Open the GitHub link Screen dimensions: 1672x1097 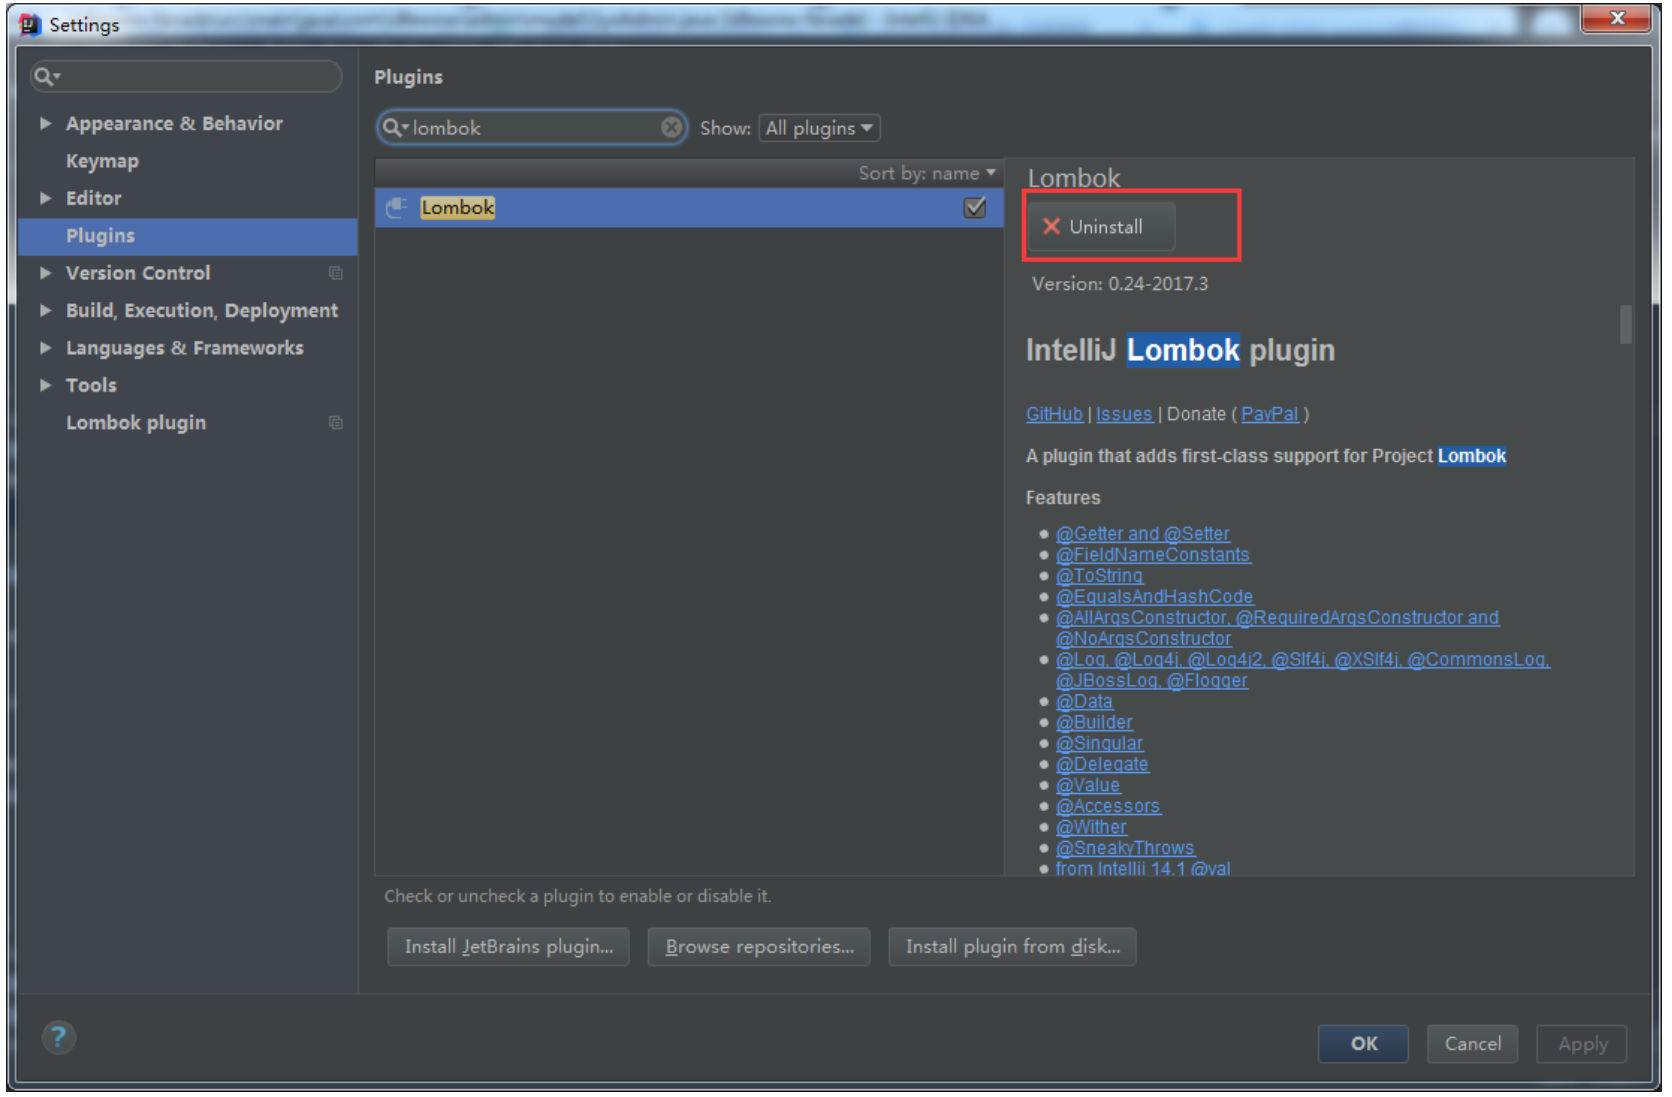pyautogui.click(x=1054, y=414)
